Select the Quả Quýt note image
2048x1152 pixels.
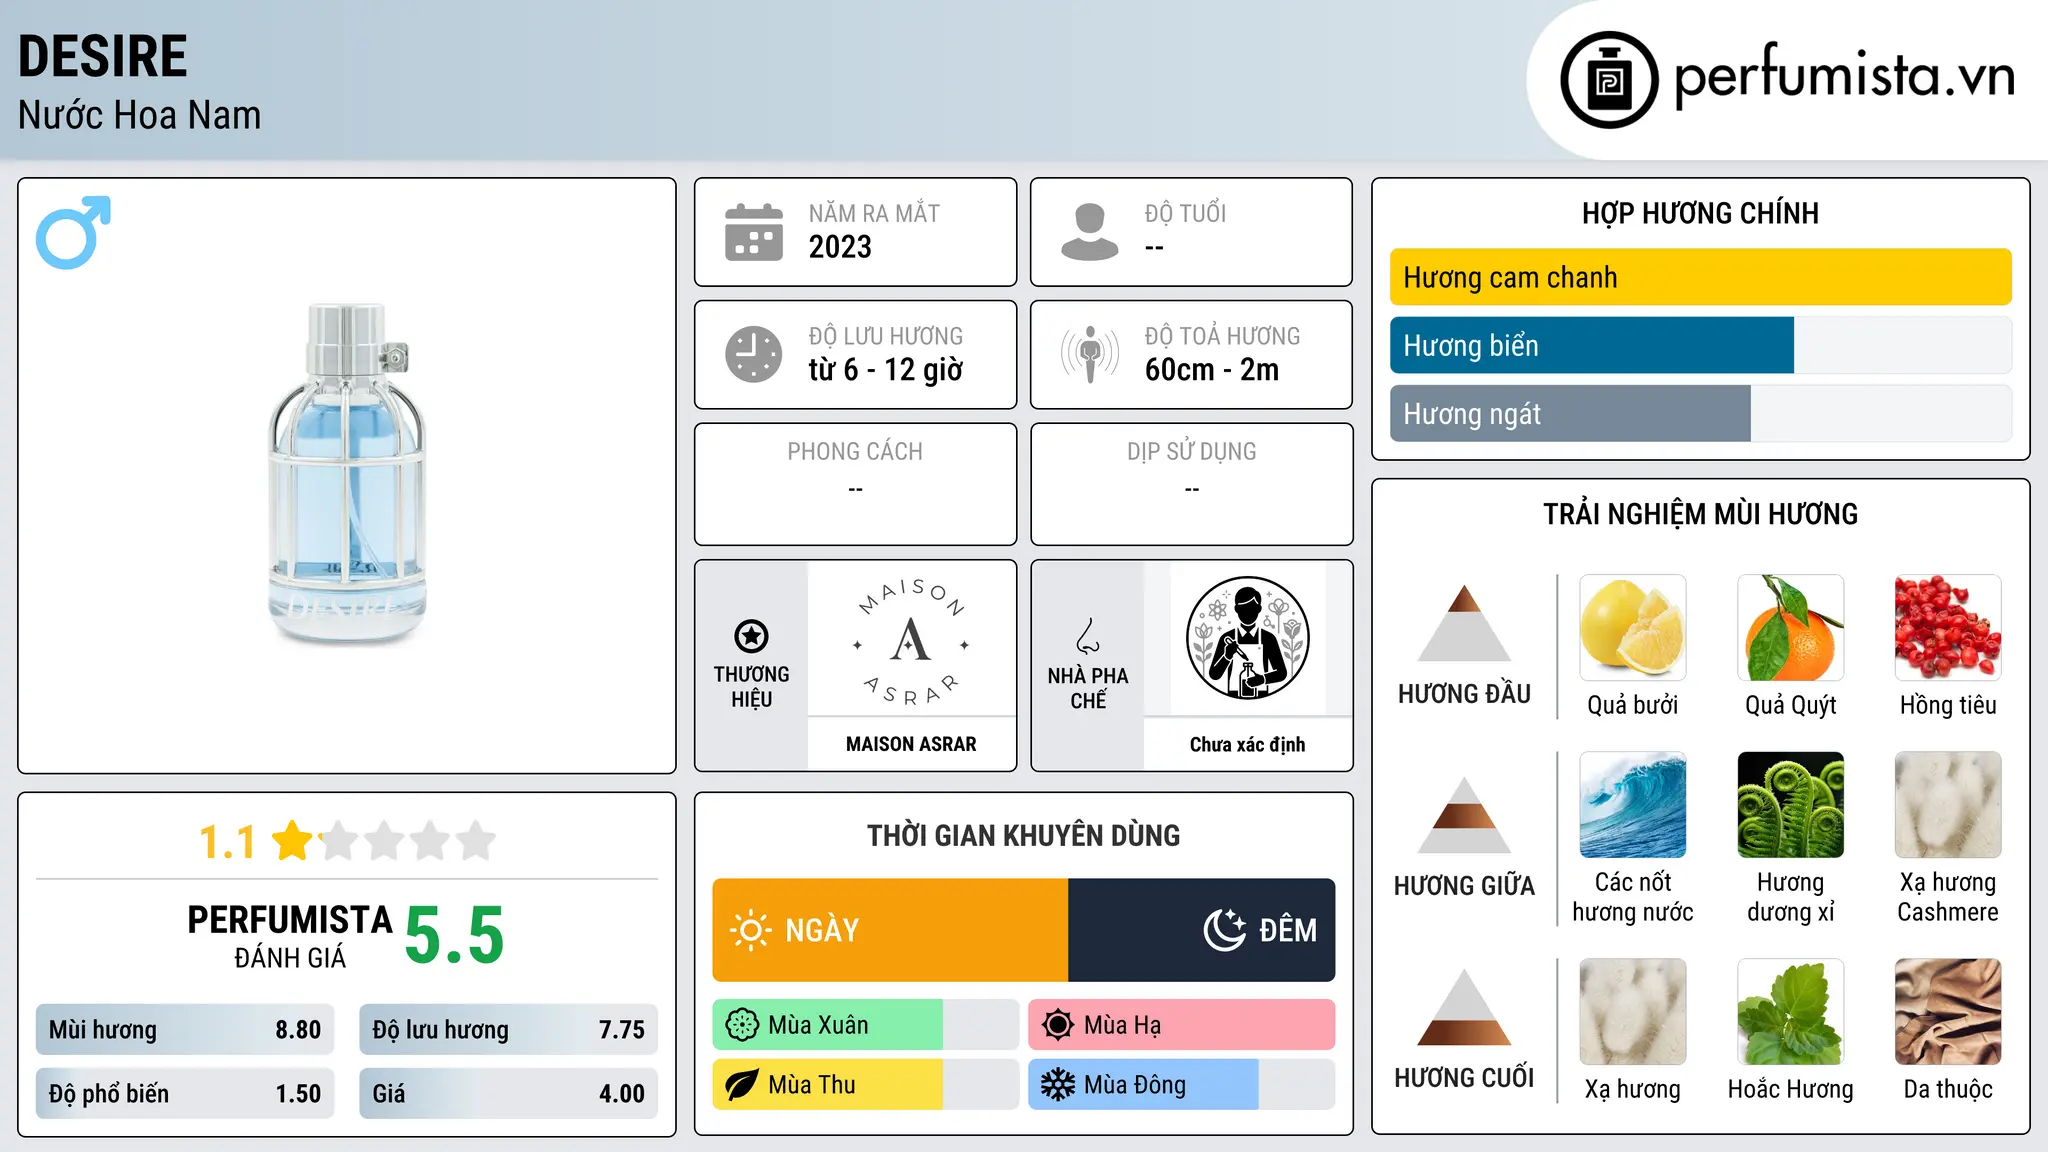[x=1791, y=628]
